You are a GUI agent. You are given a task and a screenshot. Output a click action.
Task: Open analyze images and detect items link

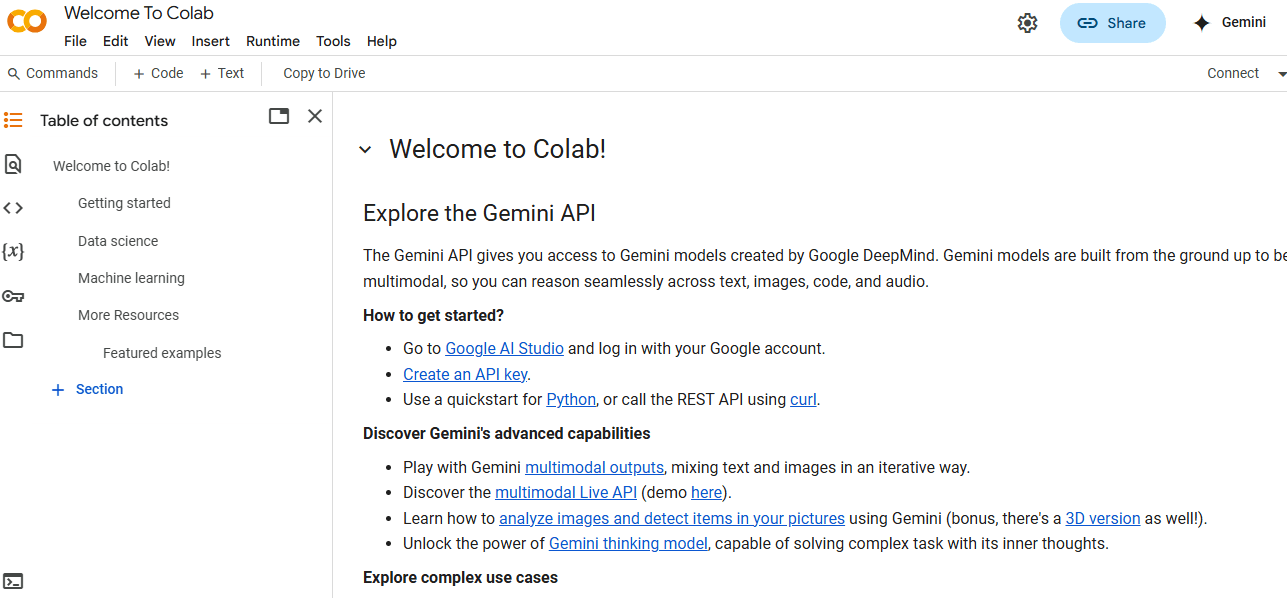point(672,518)
